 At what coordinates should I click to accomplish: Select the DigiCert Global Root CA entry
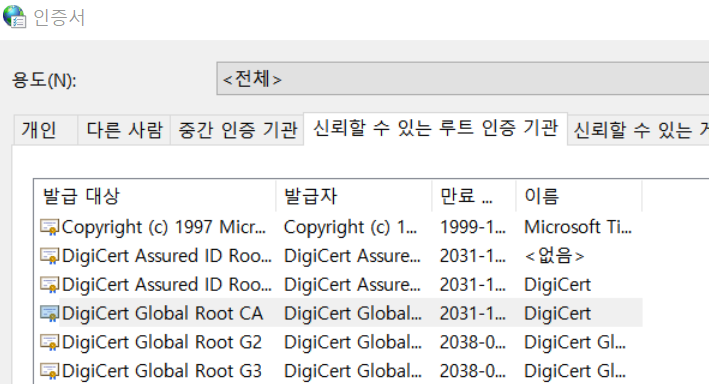point(162,313)
